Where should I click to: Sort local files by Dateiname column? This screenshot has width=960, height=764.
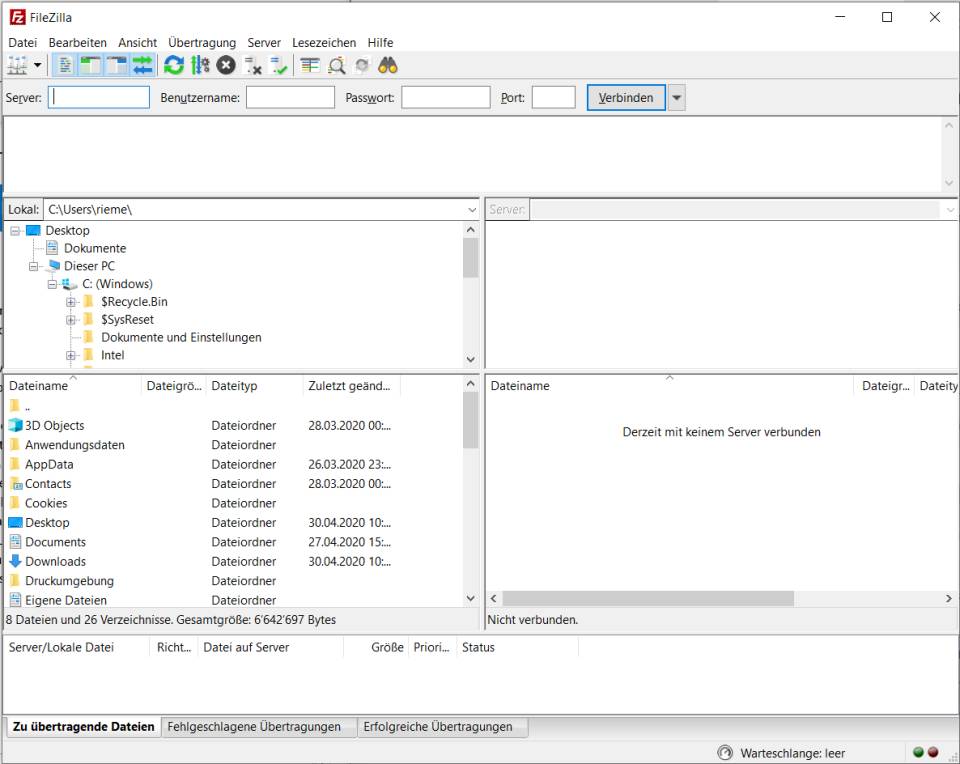(x=73, y=386)
